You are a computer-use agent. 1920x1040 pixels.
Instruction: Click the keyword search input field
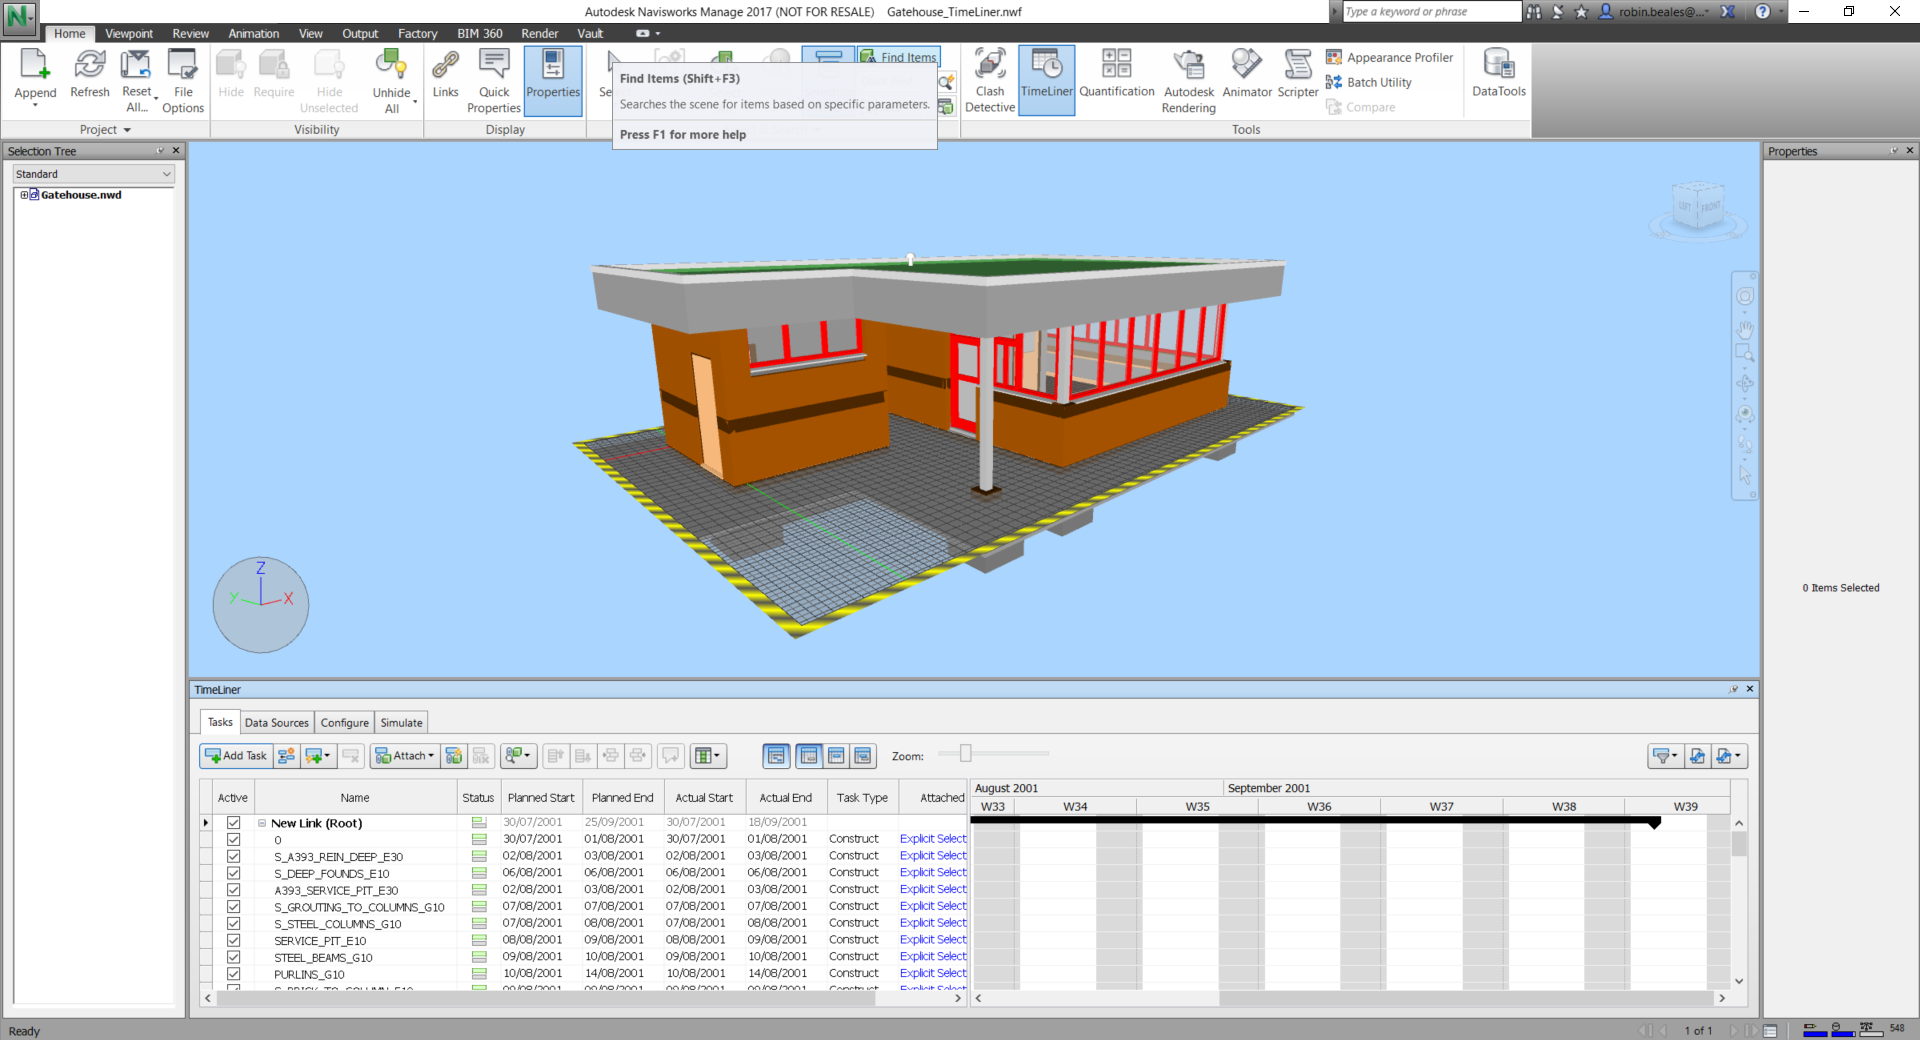[1430, 12]
